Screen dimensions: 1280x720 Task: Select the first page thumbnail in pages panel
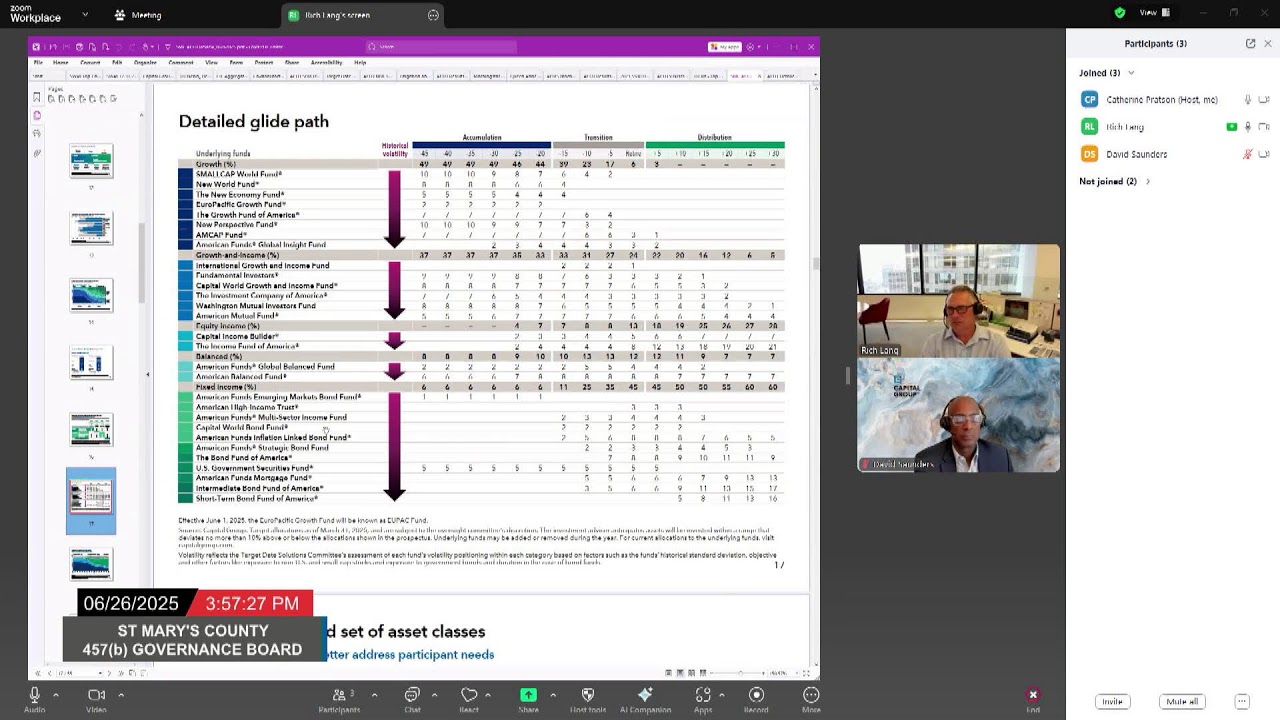91,160
